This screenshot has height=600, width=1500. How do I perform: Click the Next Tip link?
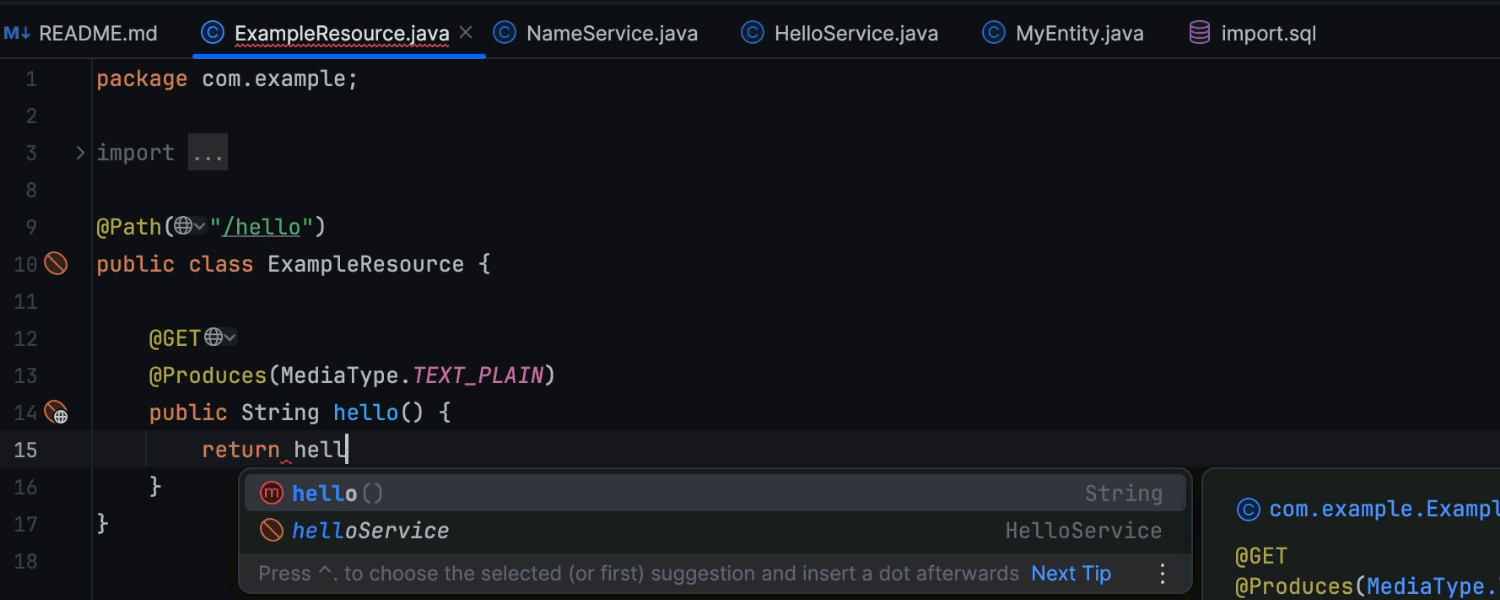tap(1071, 573)
